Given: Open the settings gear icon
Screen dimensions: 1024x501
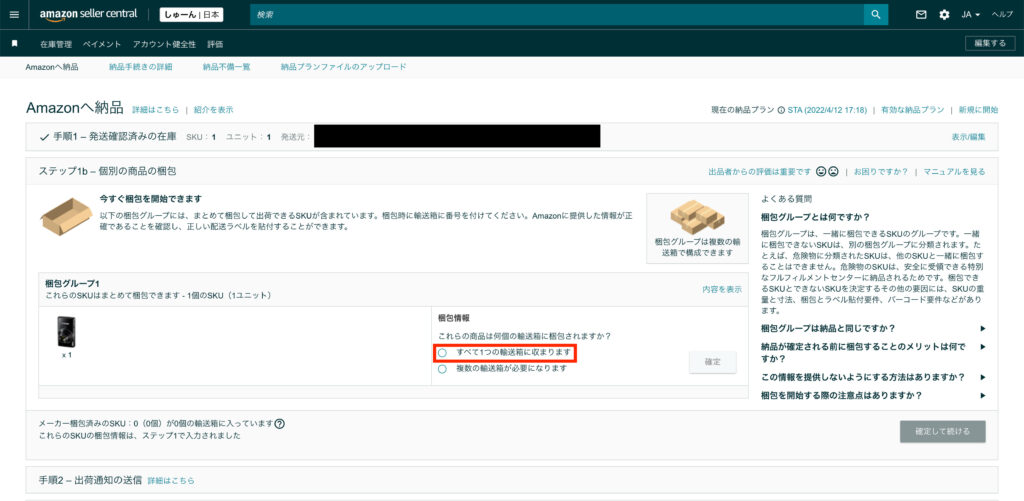Looking at the screenshot, I should pyautogui.click(x=944, y=14).
